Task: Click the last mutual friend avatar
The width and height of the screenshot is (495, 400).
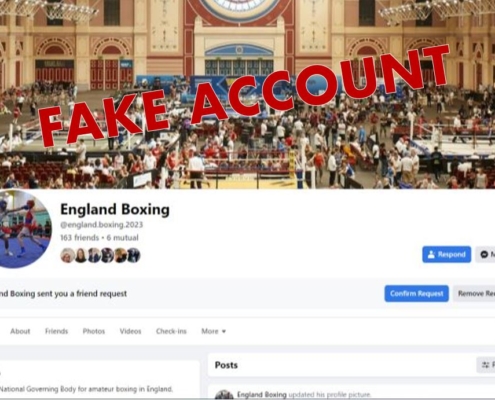Action: click(x=133, y=255)
